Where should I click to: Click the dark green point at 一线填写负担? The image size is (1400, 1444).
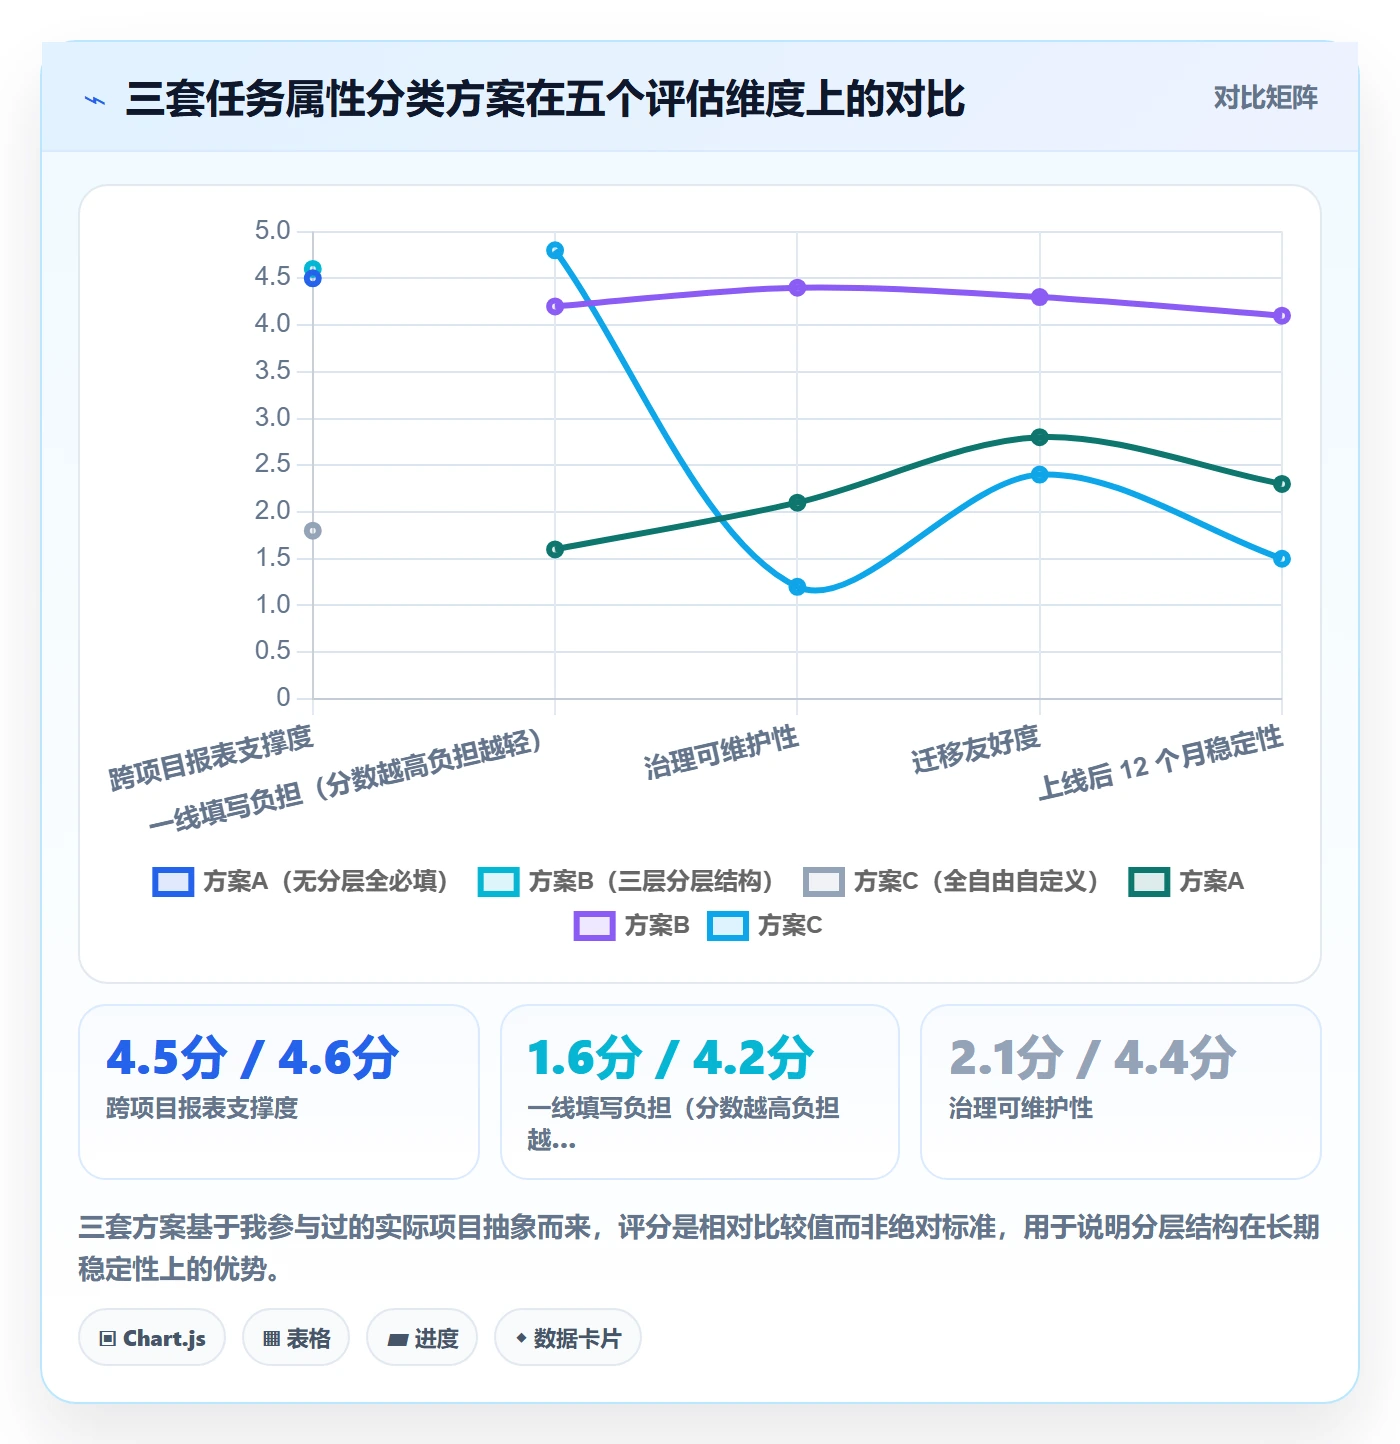pyautogui.click(x=555, y=549)
